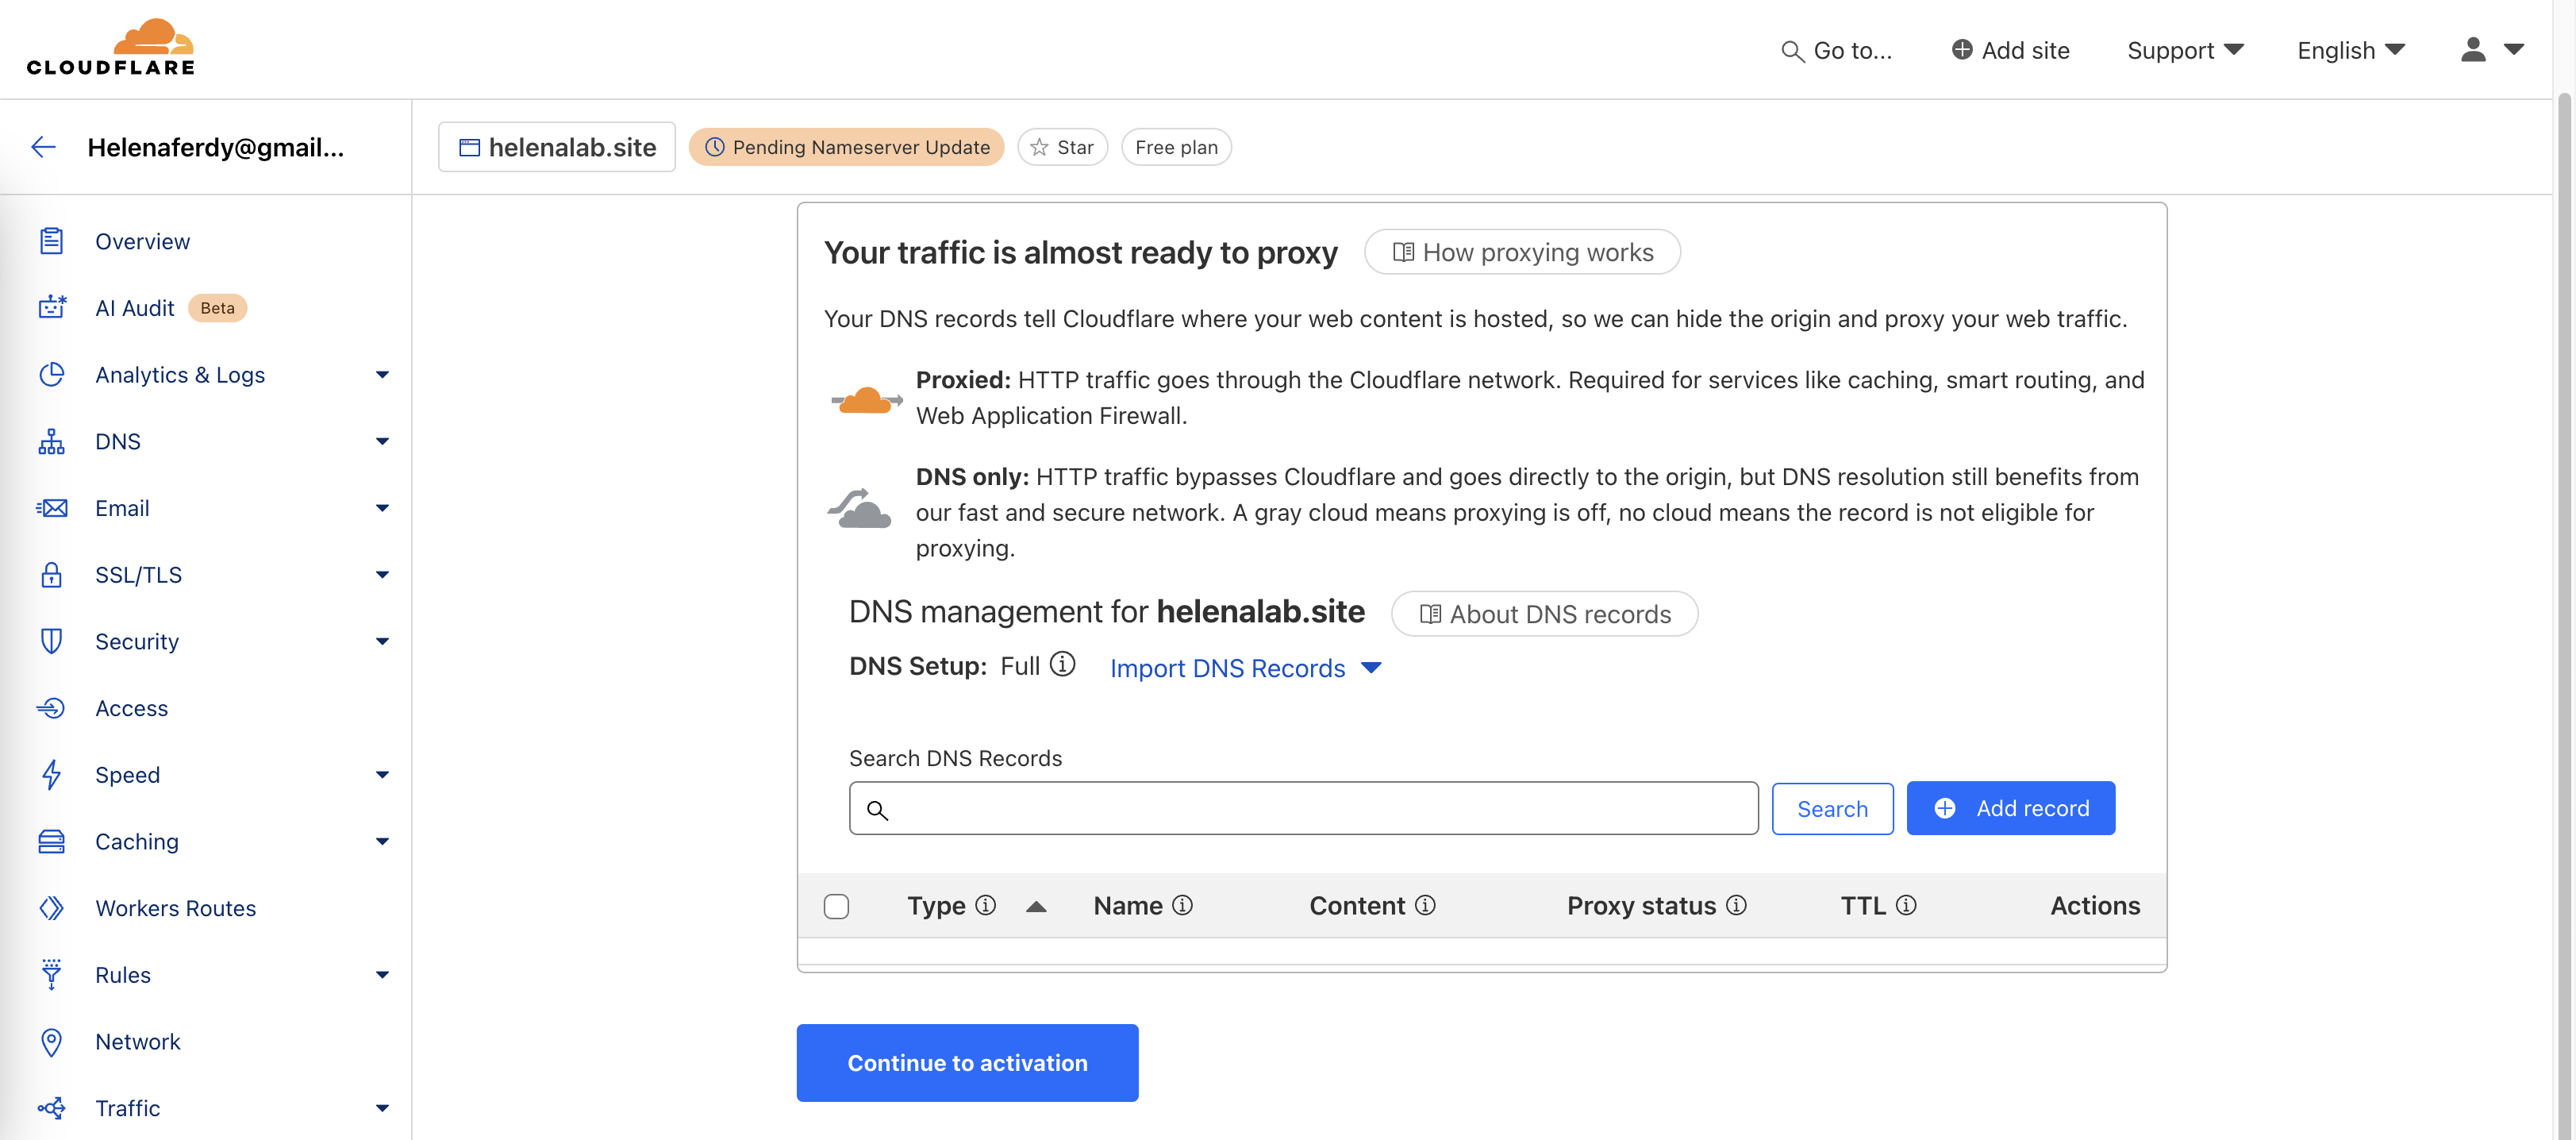Viewport: 2576px width, 1140px height.
Task: Click the back arrow beside the account name
Action: [43, 147]
